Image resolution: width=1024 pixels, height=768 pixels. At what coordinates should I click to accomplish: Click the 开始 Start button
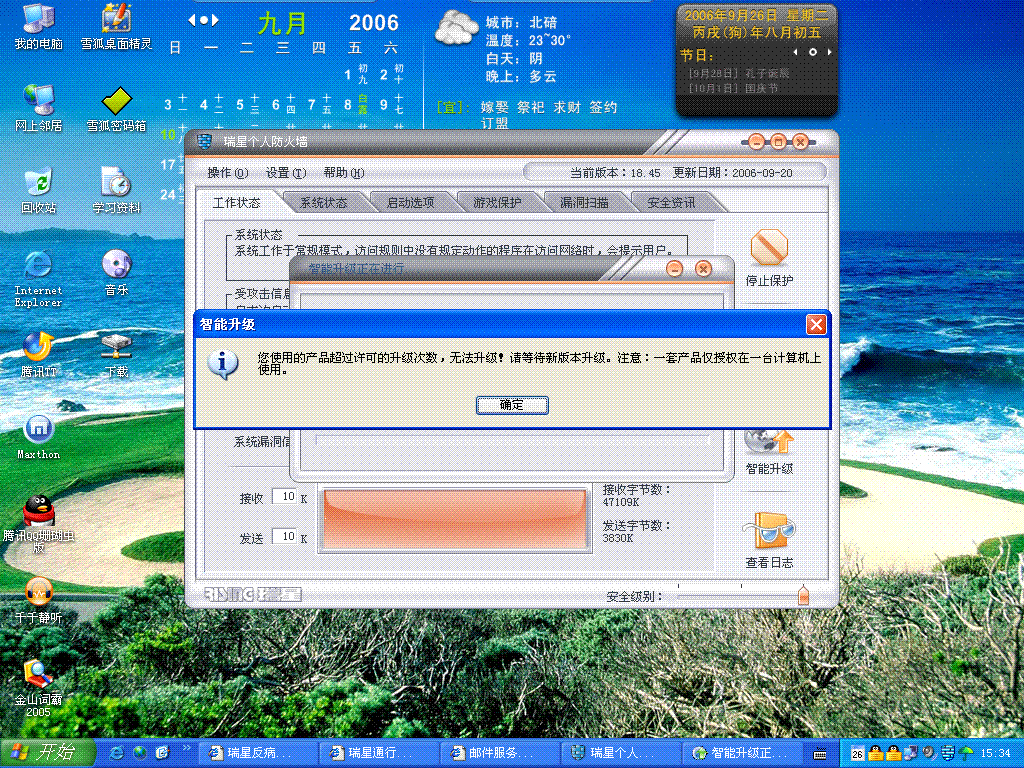click(x=47, y=753)
